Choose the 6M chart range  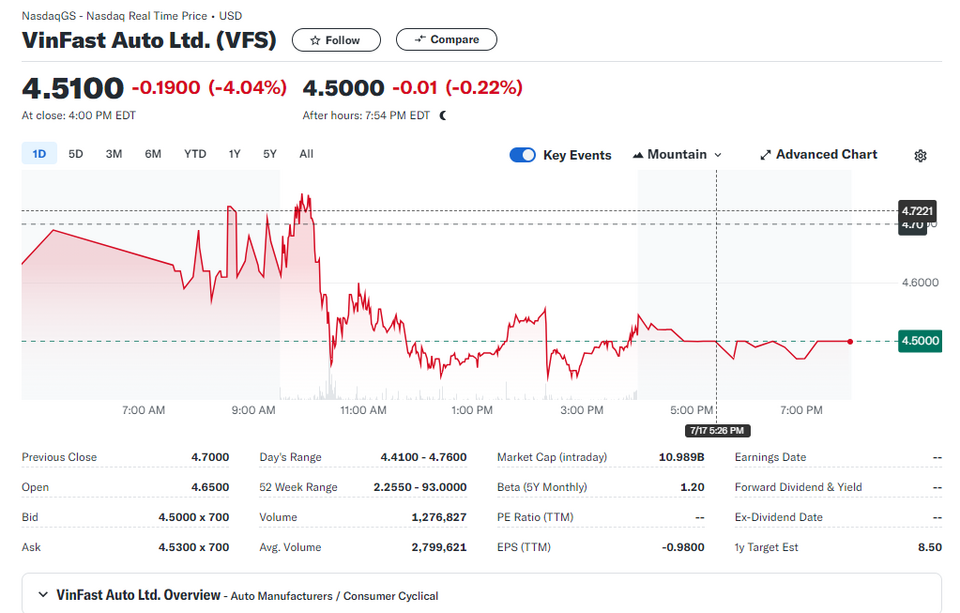[x=153, y=154]
